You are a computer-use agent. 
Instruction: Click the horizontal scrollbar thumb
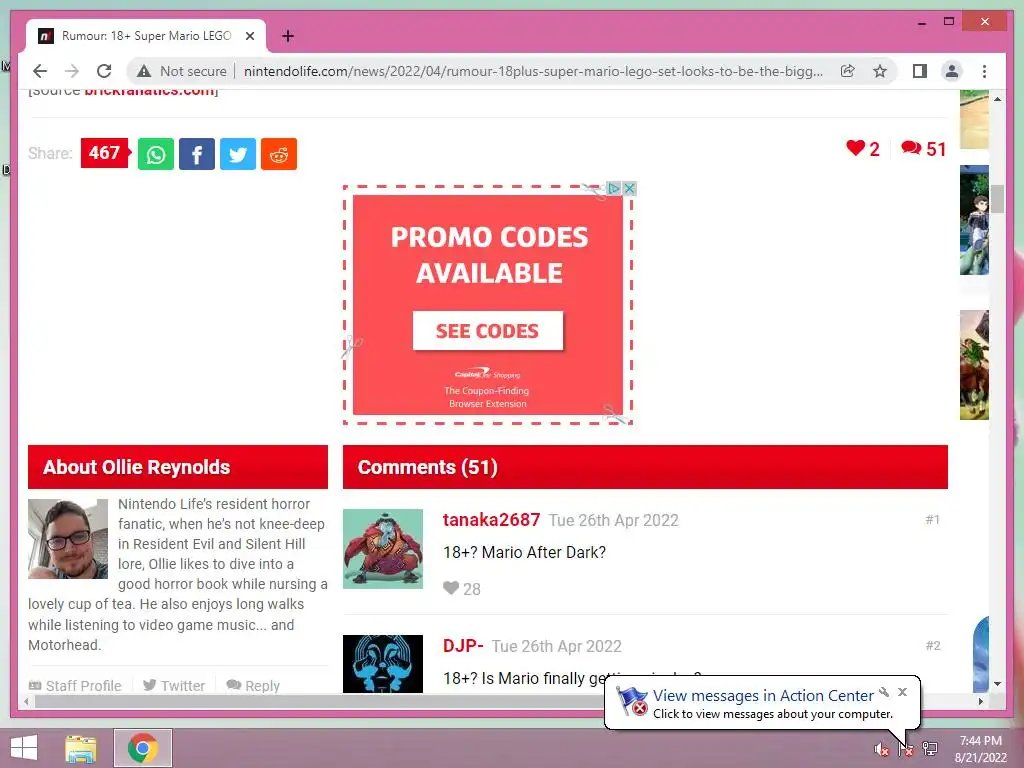click(x=320, y=701)
